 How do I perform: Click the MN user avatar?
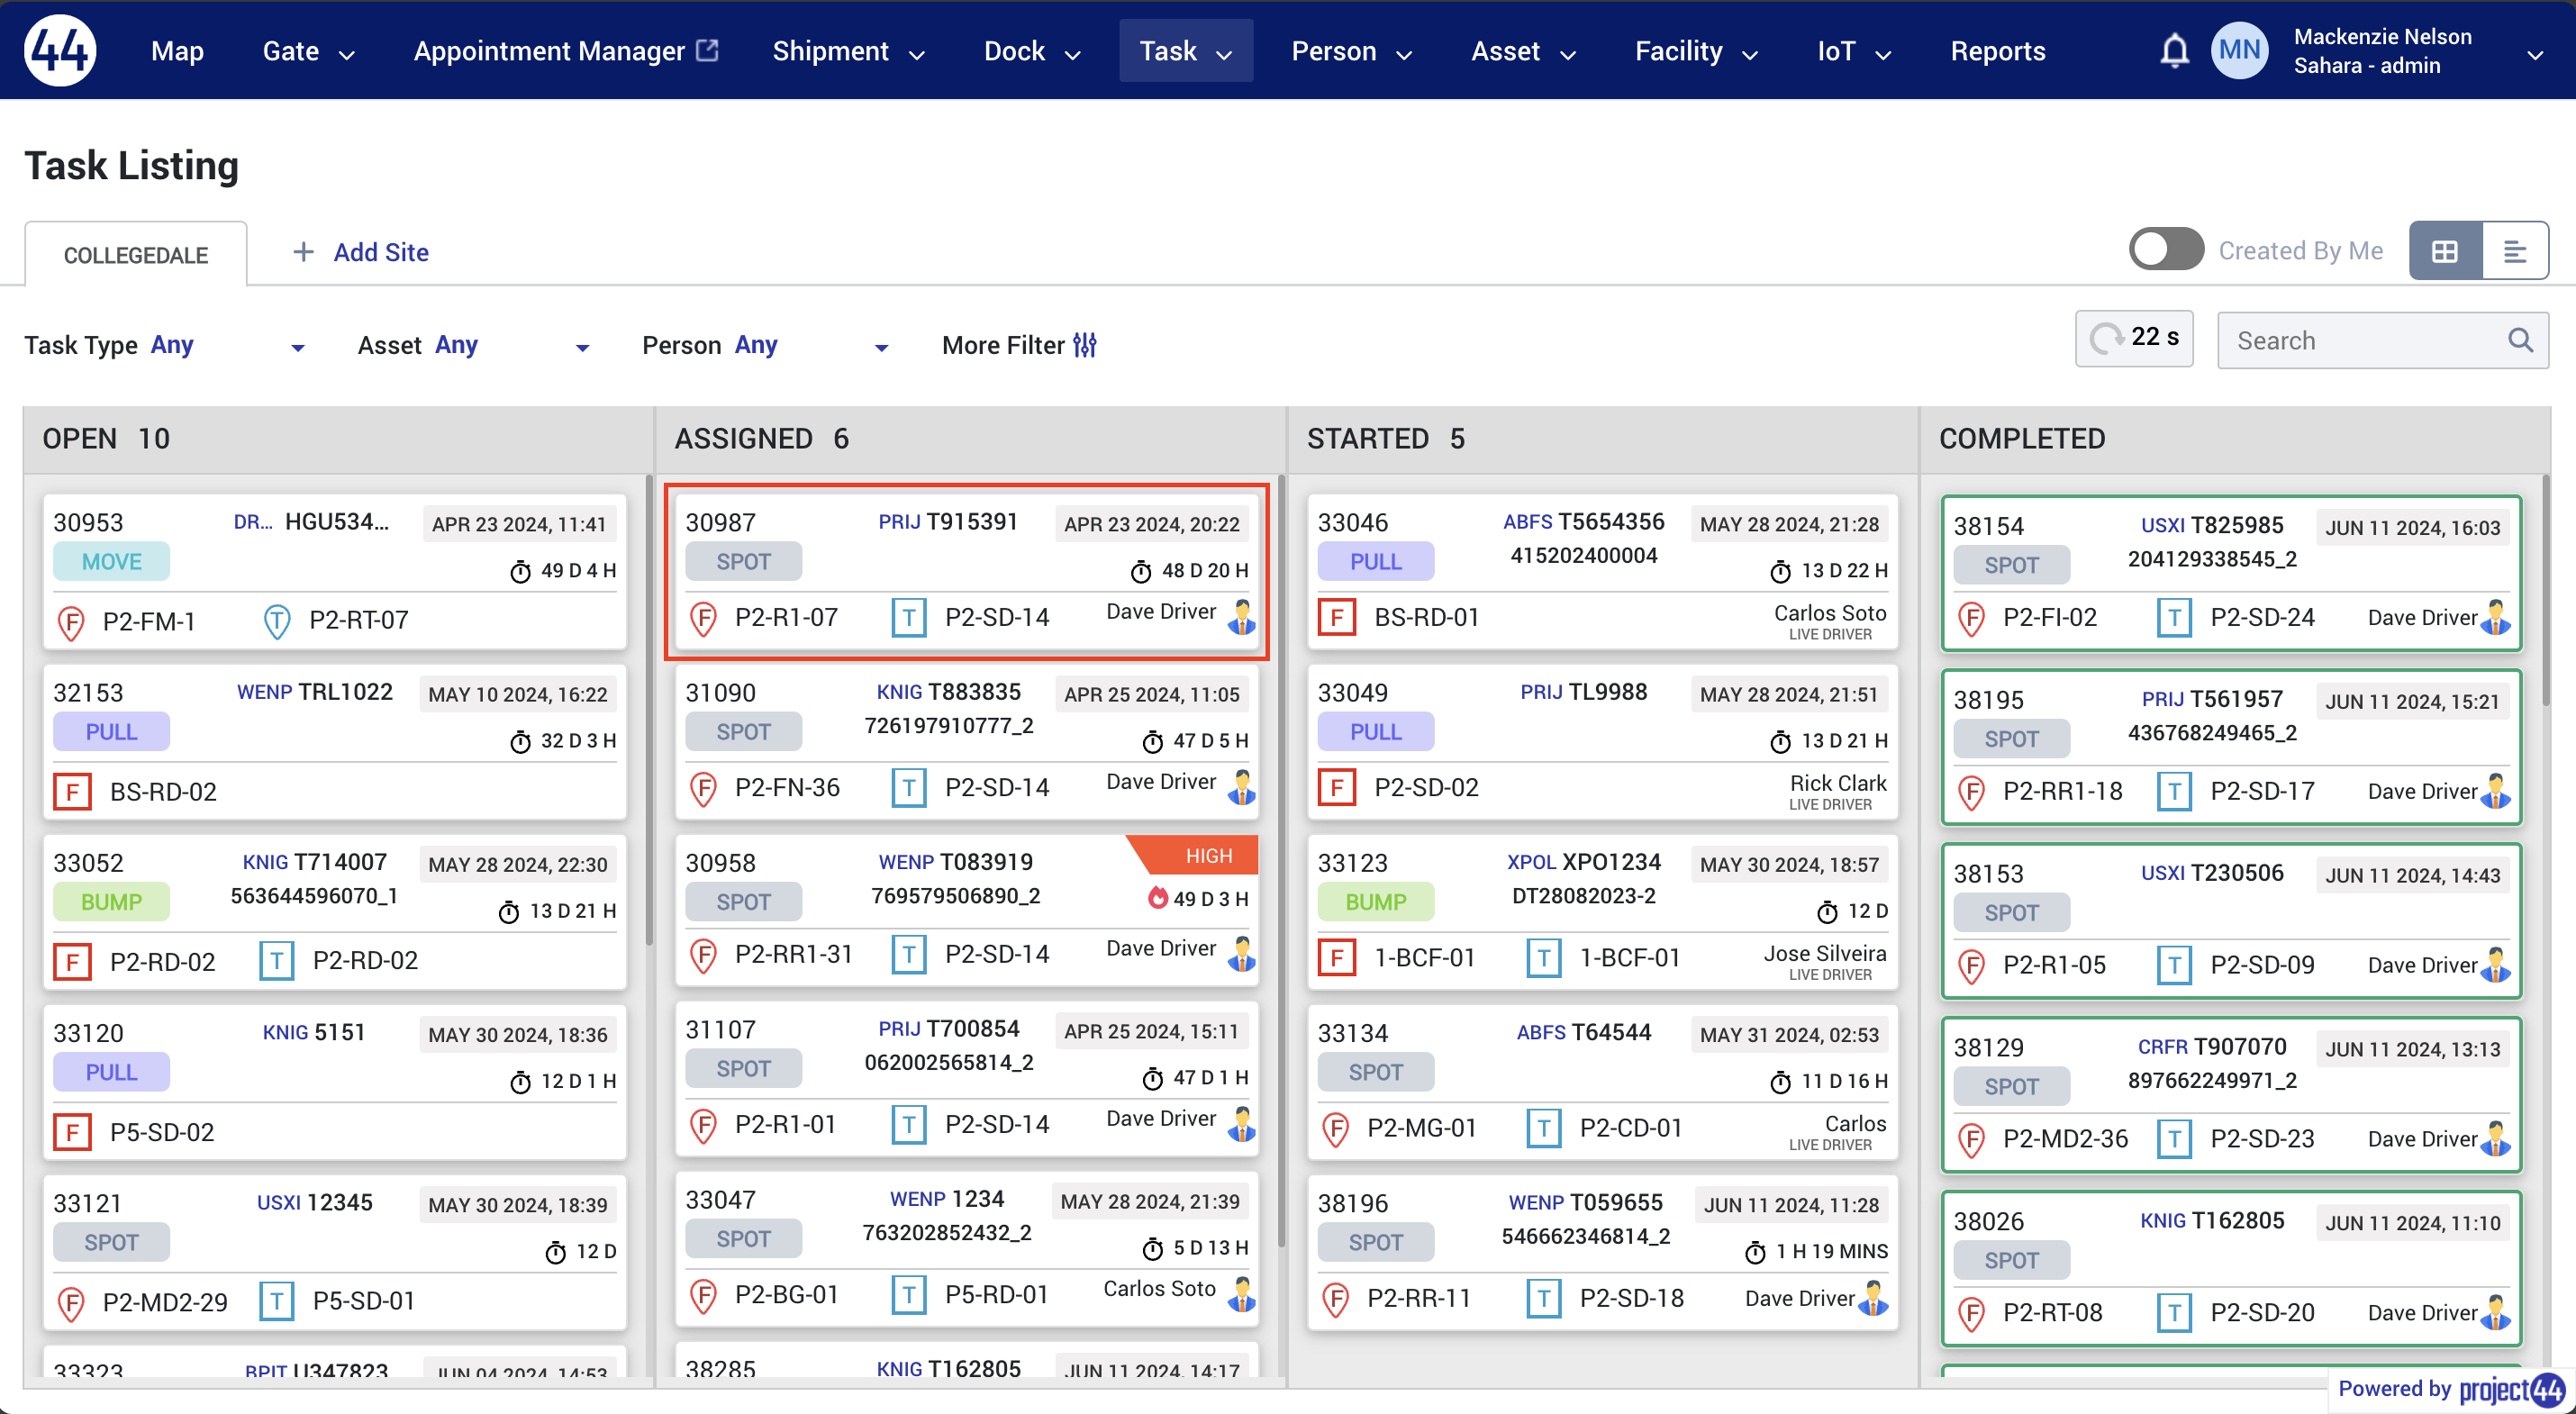[2239, 50]
